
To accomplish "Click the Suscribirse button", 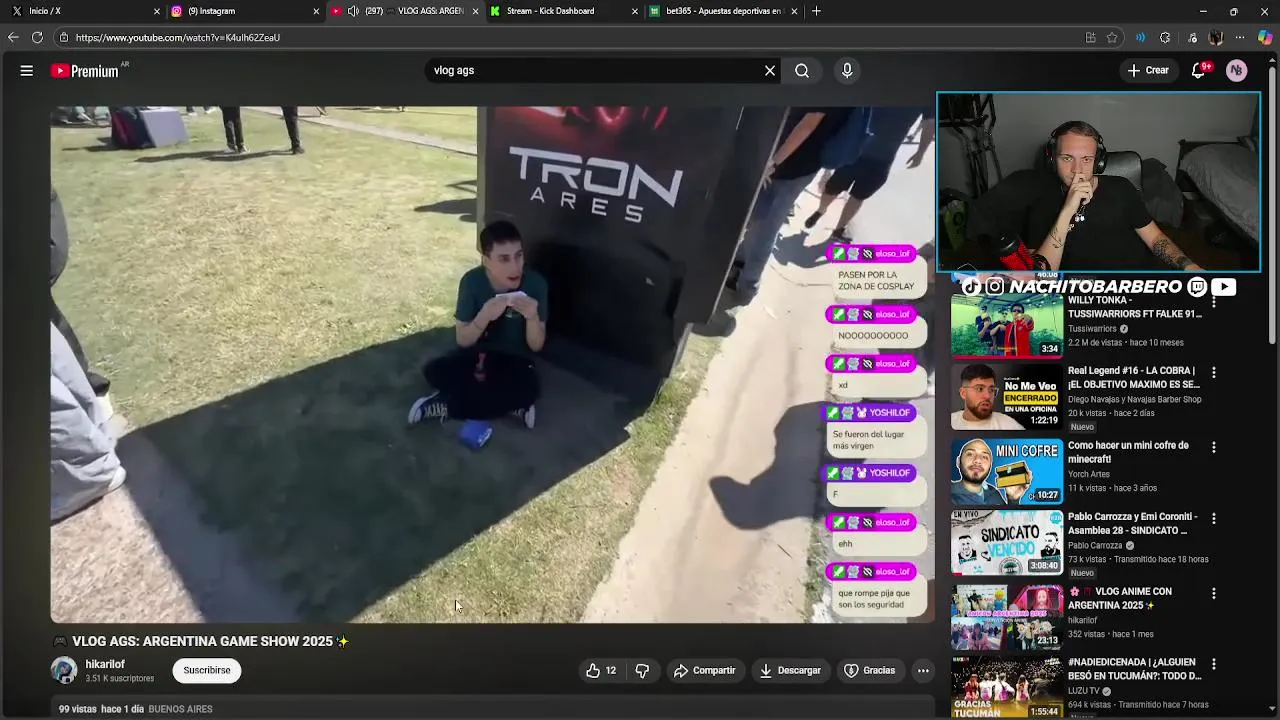I will click(207, 671).
